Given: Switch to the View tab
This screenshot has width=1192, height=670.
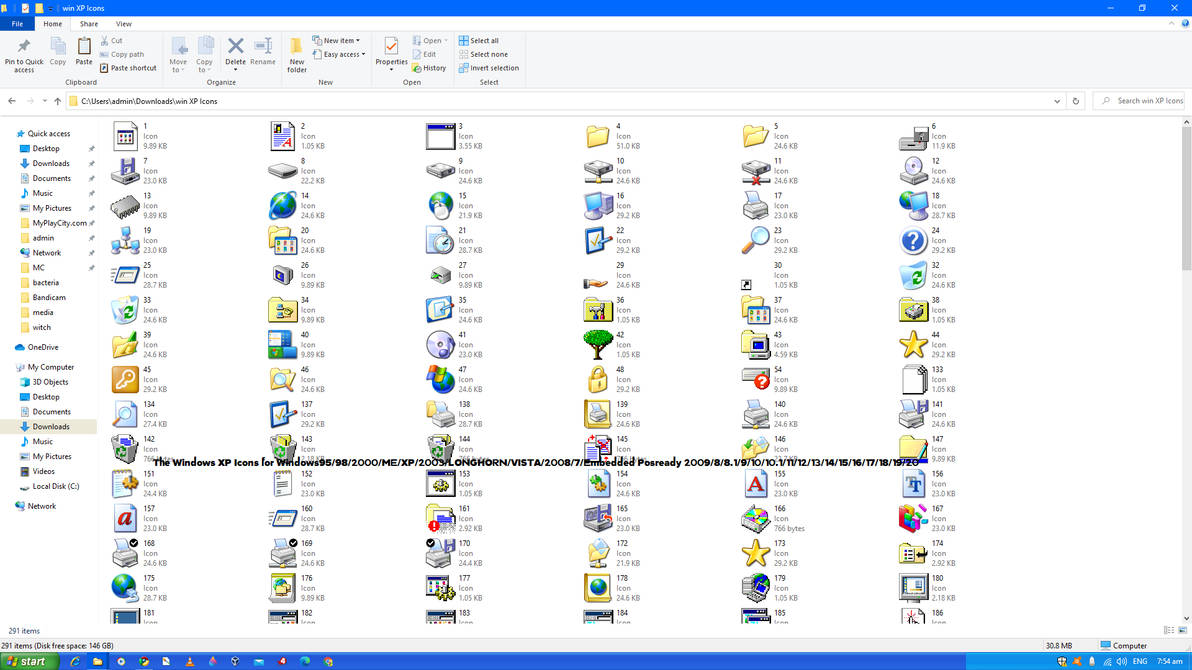Looking at the screenshot, I should pyautogui.click(x=124, y=23).
